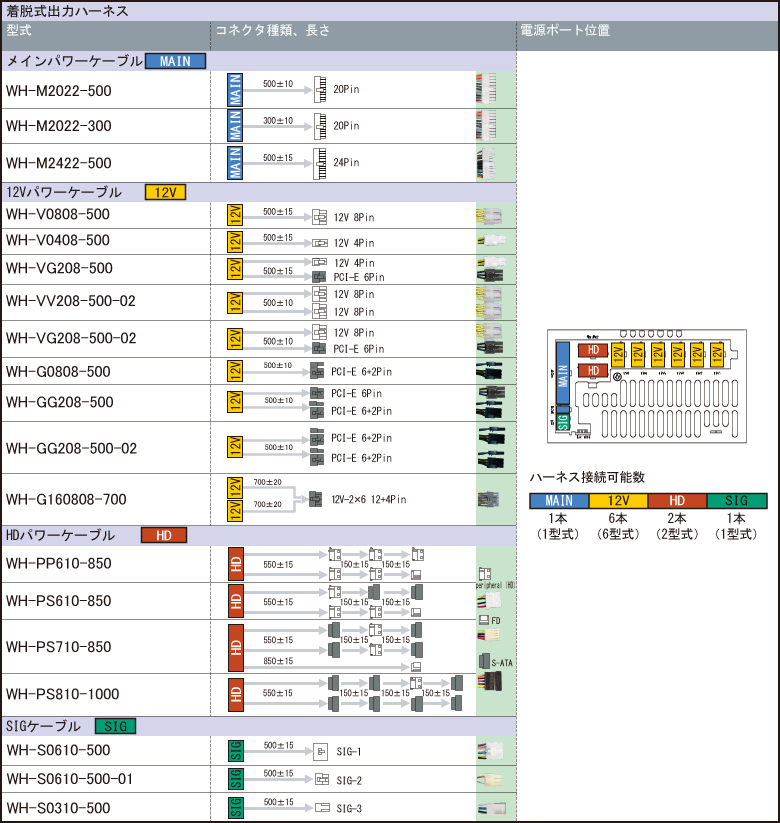The image size is (780, 823).
Task: Click the 24Pin connector icon in WH-M2422-500 row
Action: (x=320, y=162)
